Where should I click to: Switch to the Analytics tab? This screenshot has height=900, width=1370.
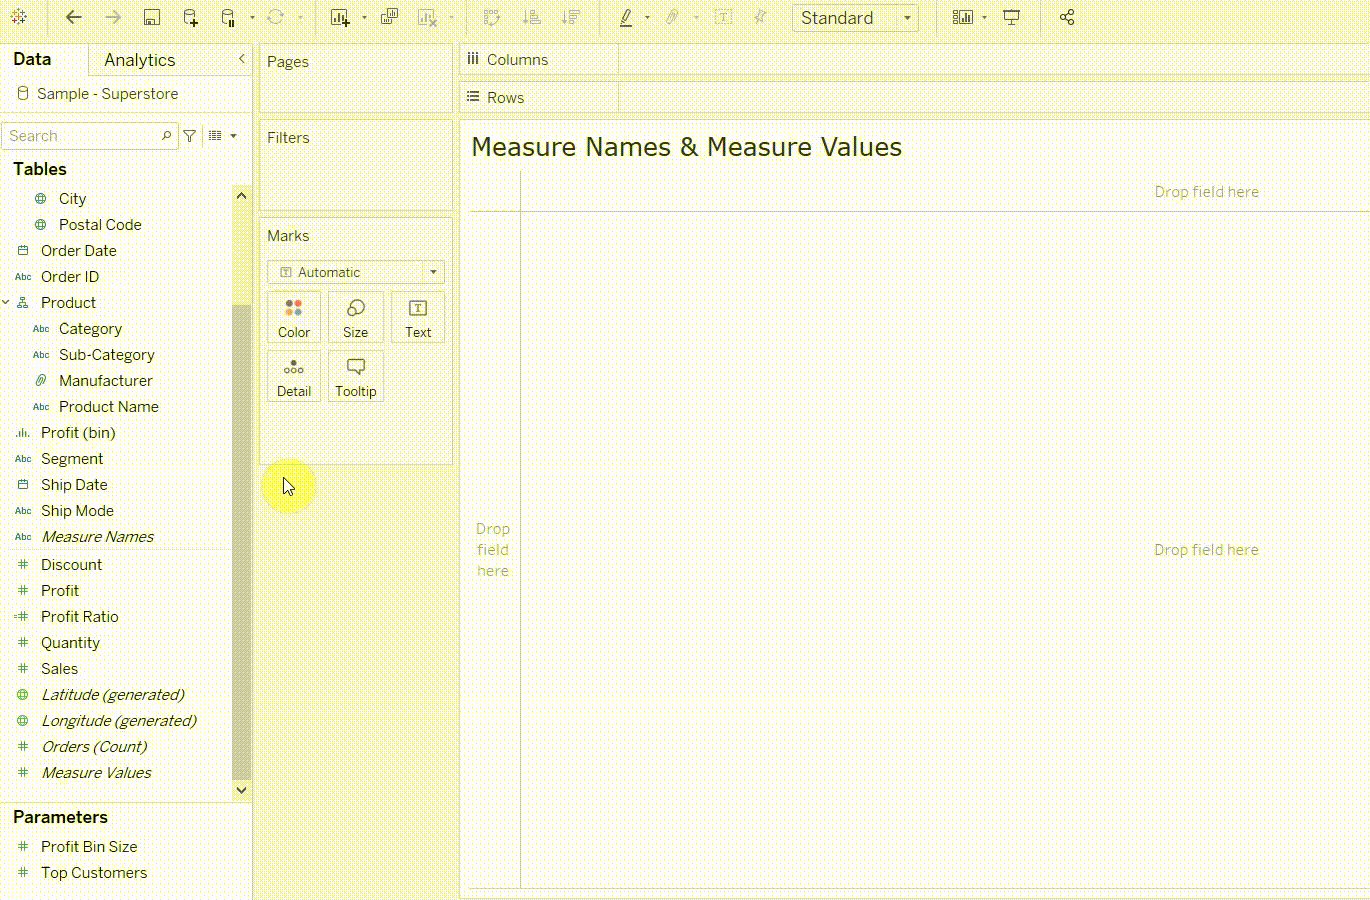[139, 60]
